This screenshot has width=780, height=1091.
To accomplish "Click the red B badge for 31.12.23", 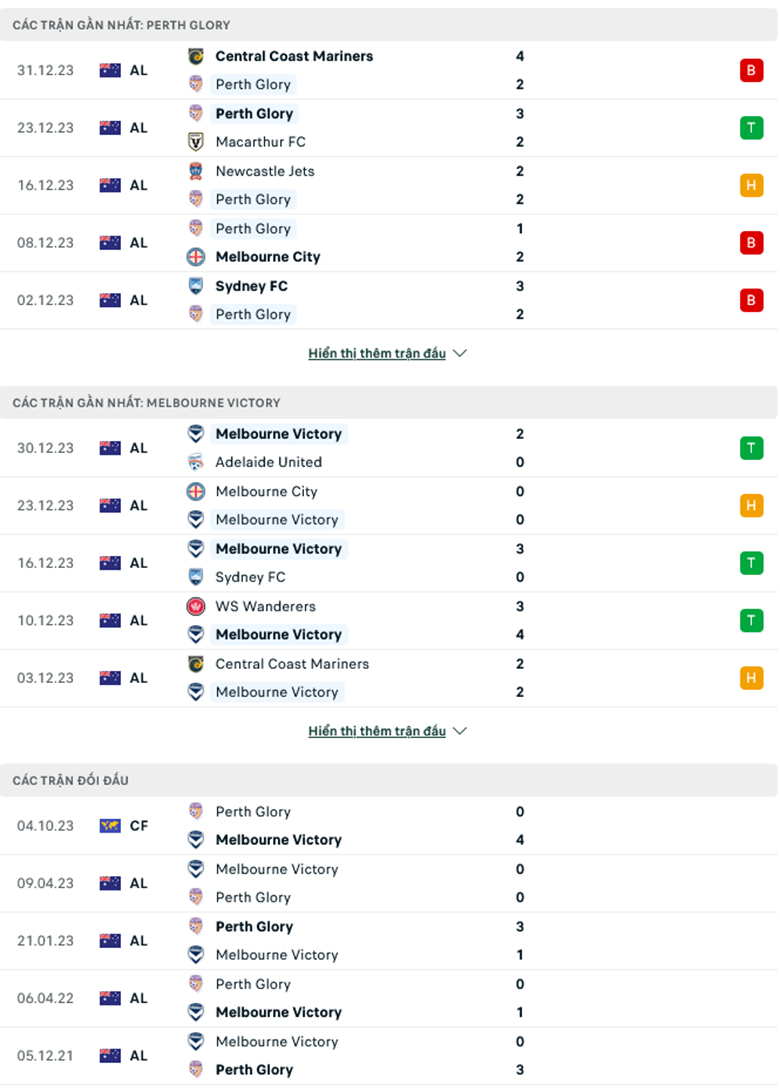I will point(751,70).
